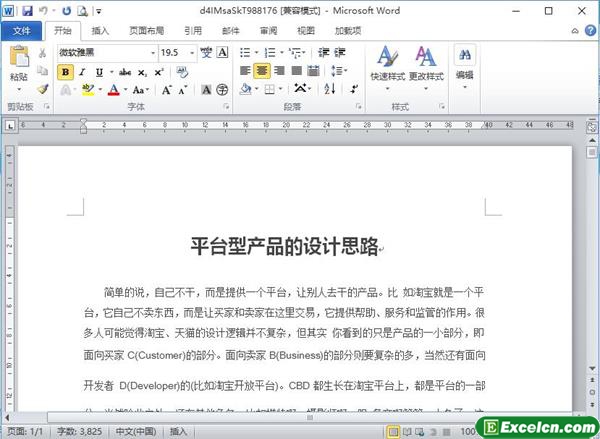Click the word count in status bar

tap(80, 432)
